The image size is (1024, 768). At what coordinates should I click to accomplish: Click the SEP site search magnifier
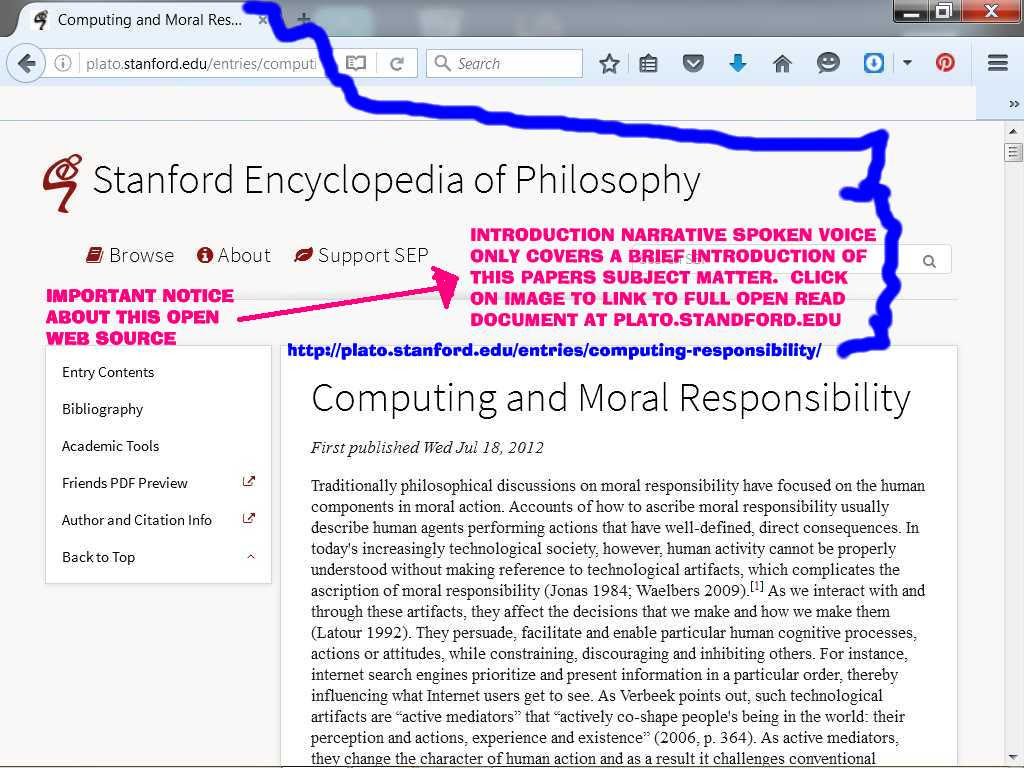coord(929,261)
